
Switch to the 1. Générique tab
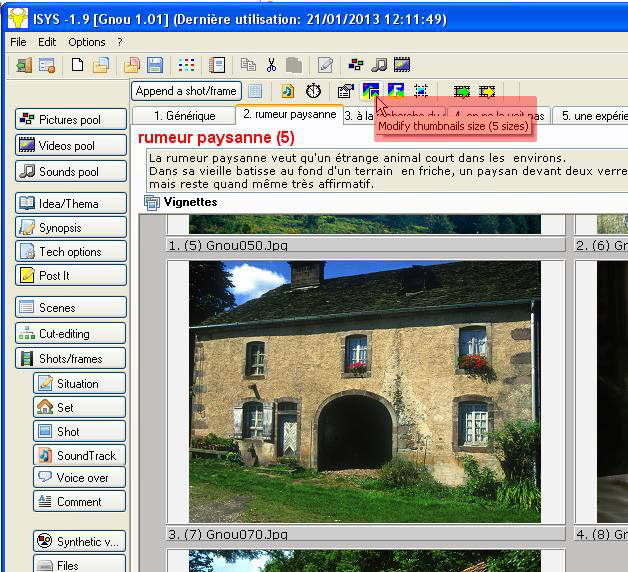coord(184,116)
